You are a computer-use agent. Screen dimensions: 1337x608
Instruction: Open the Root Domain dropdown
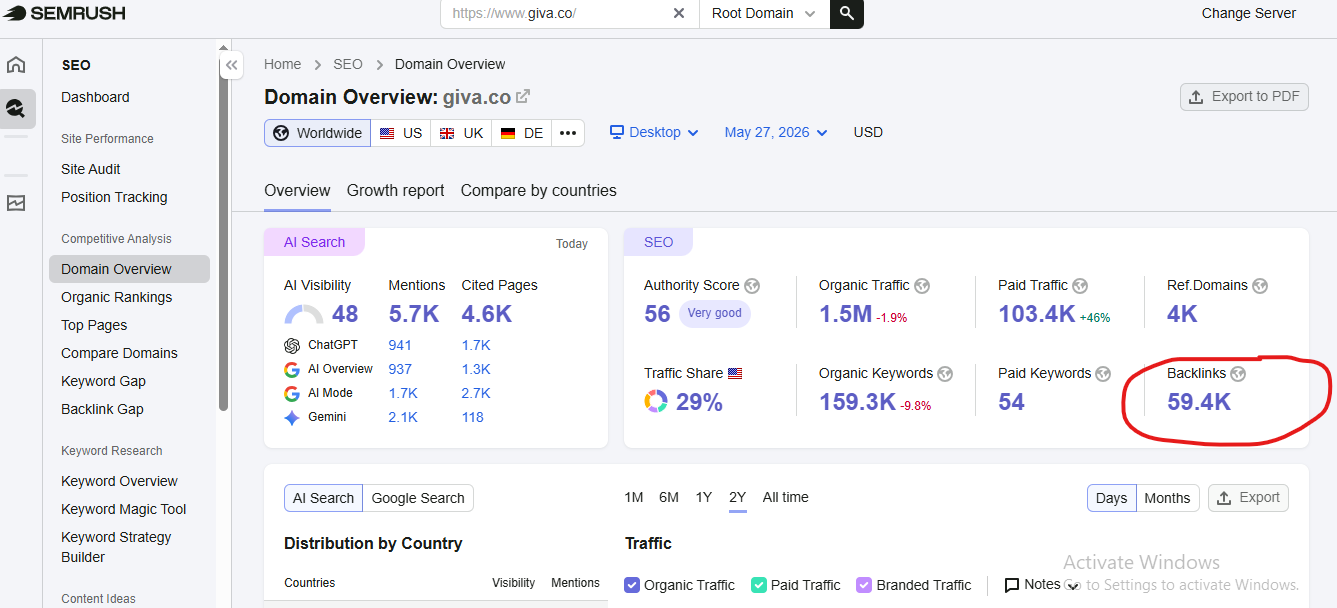(764, 13)
